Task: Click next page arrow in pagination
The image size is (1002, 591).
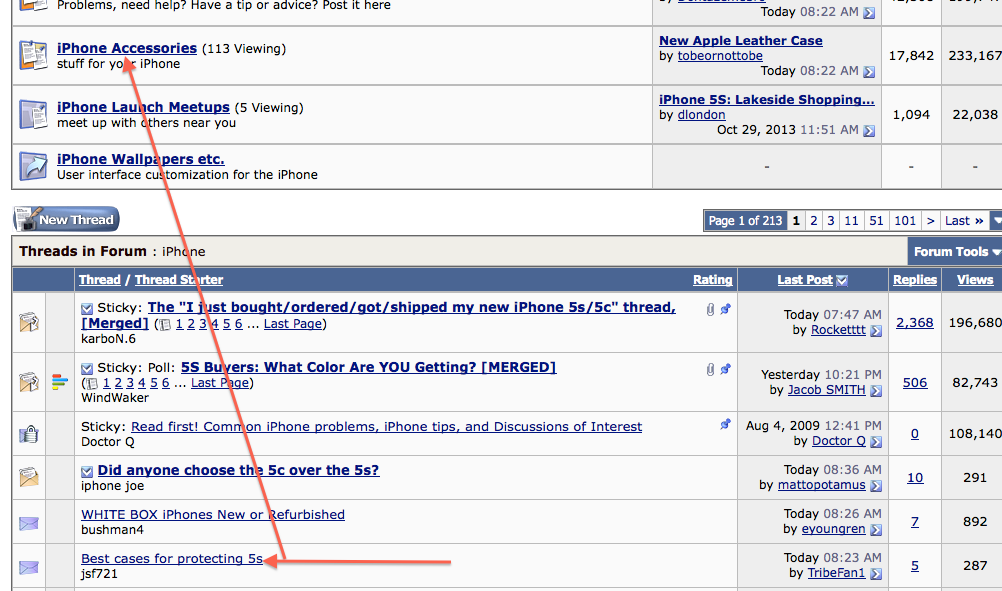Action: (930, 220)
